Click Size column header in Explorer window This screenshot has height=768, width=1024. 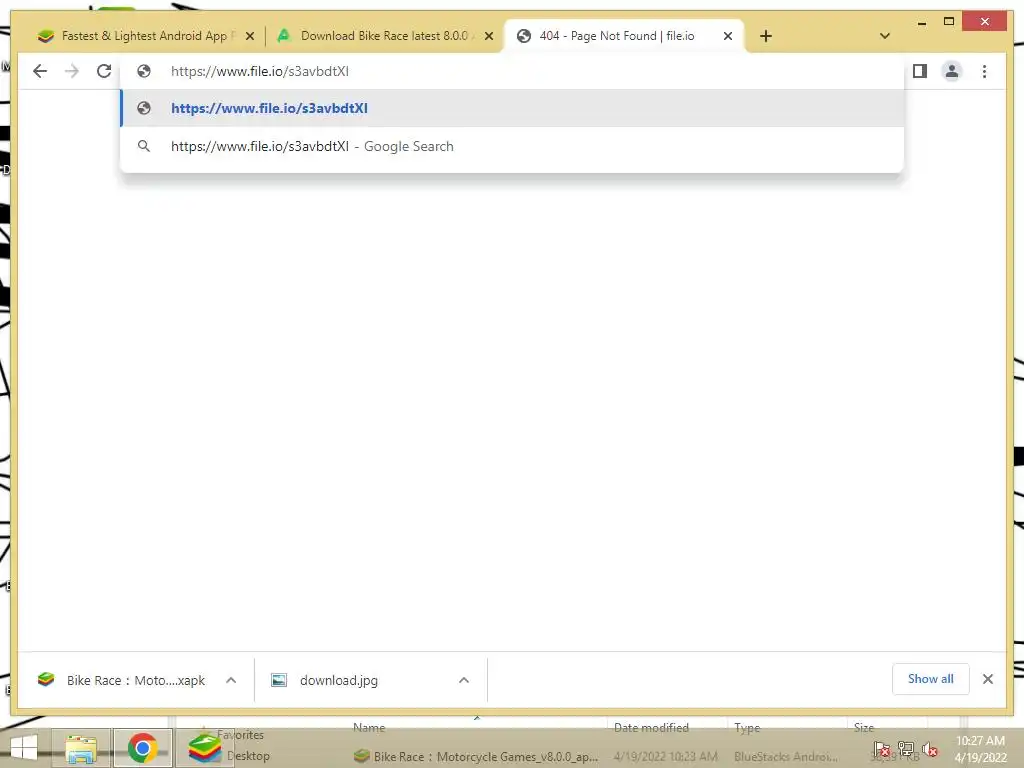click(863, 728)
